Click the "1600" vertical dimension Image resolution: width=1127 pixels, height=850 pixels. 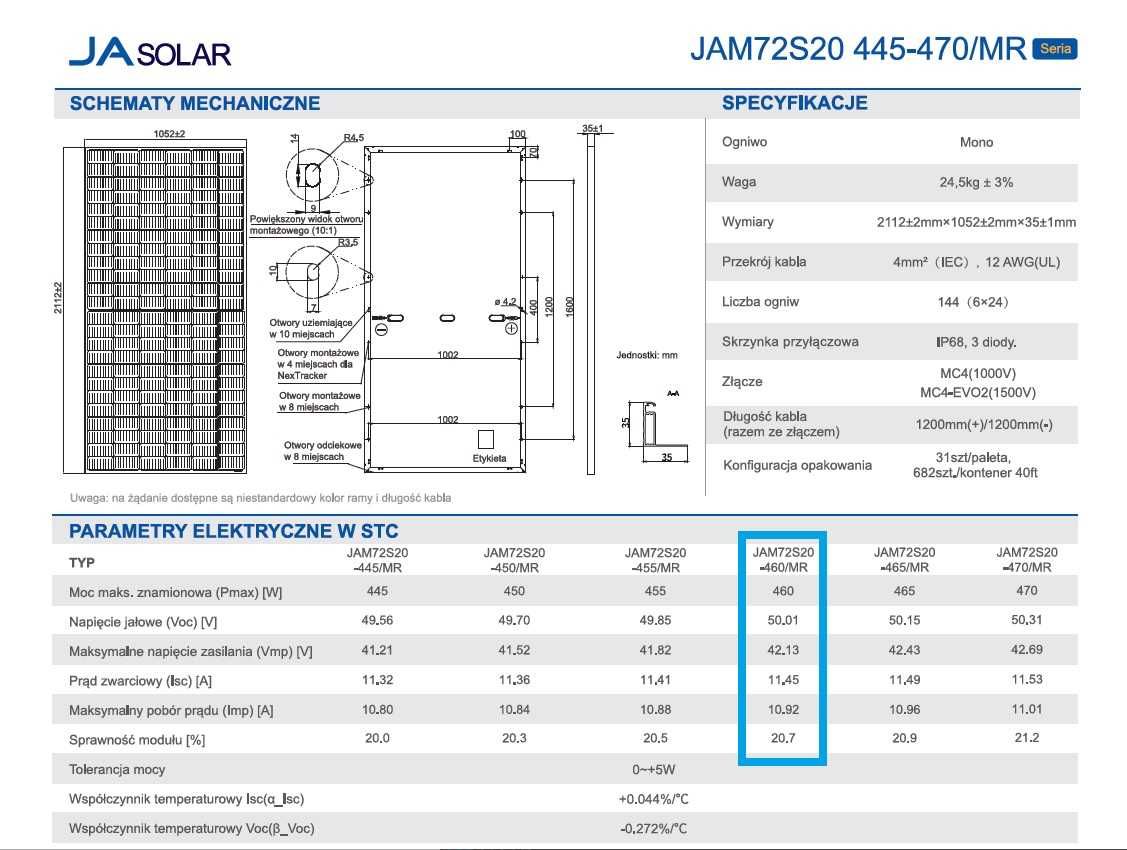point(569,307)
